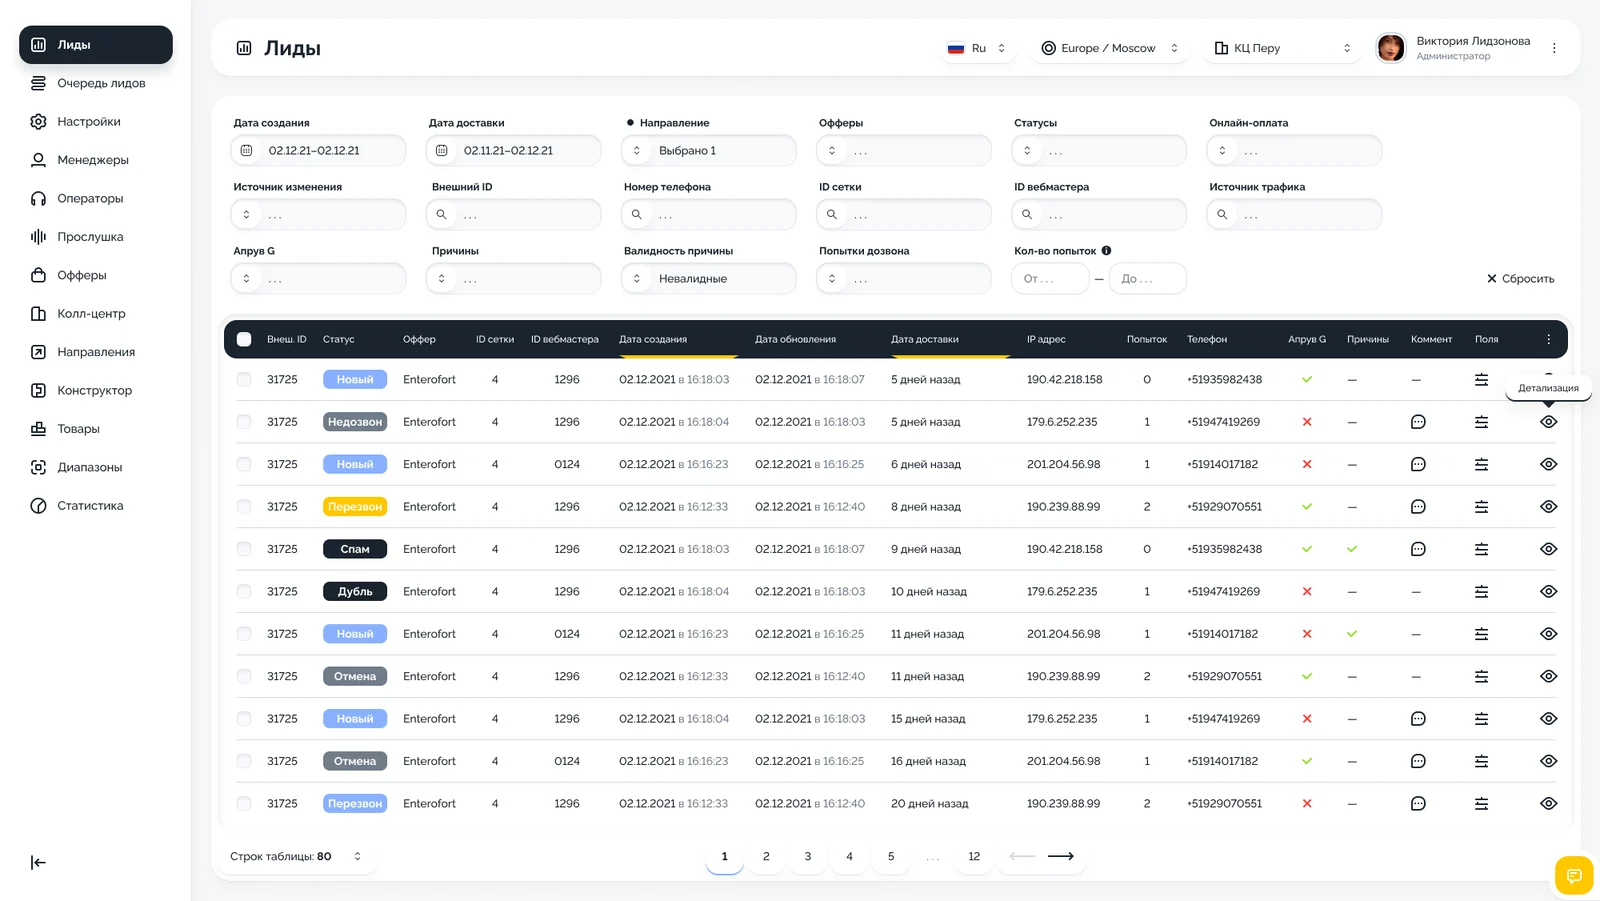
Task: Toggle the select-all checkbox in table header
Action: coord(244,339)
